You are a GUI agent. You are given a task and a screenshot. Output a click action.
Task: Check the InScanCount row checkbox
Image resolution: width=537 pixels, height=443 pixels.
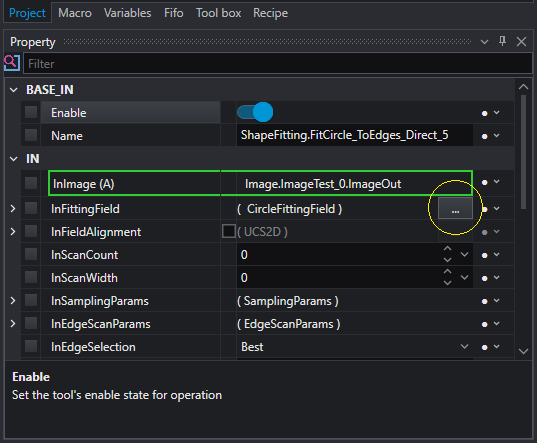click(x=31, y=254)
